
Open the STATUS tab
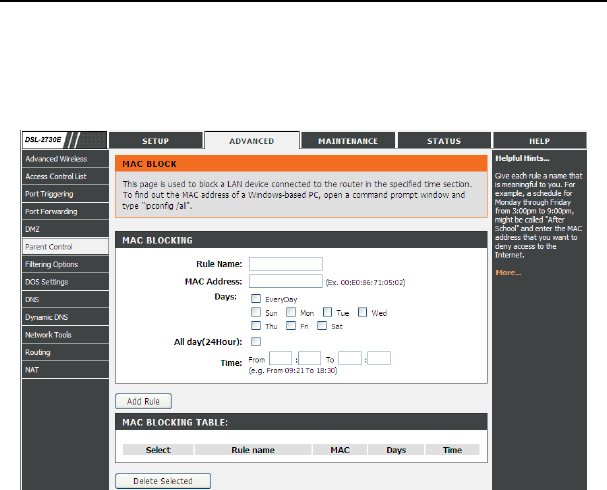444,141
